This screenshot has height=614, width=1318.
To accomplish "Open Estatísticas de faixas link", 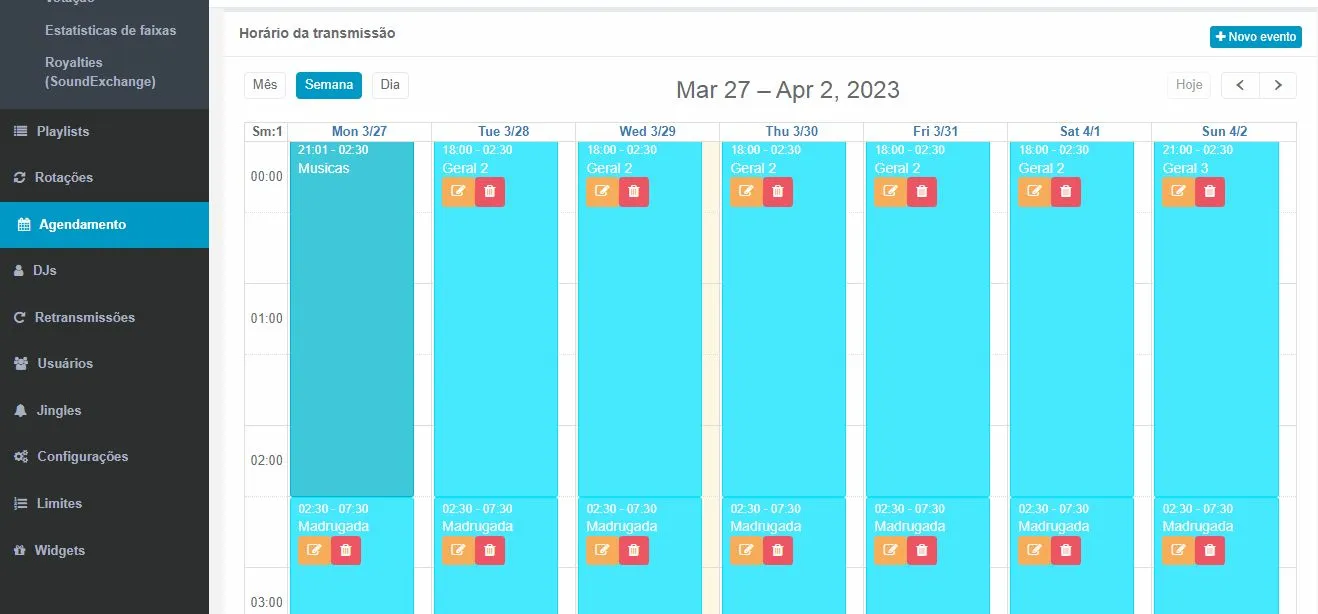I will coord(110,30).
